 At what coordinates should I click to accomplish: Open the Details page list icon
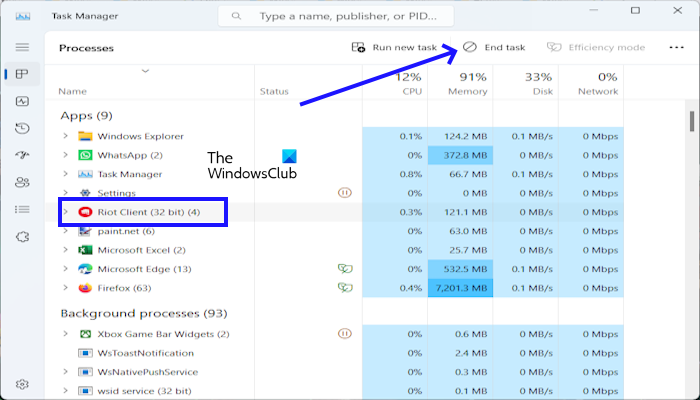(x=22, y=209)
